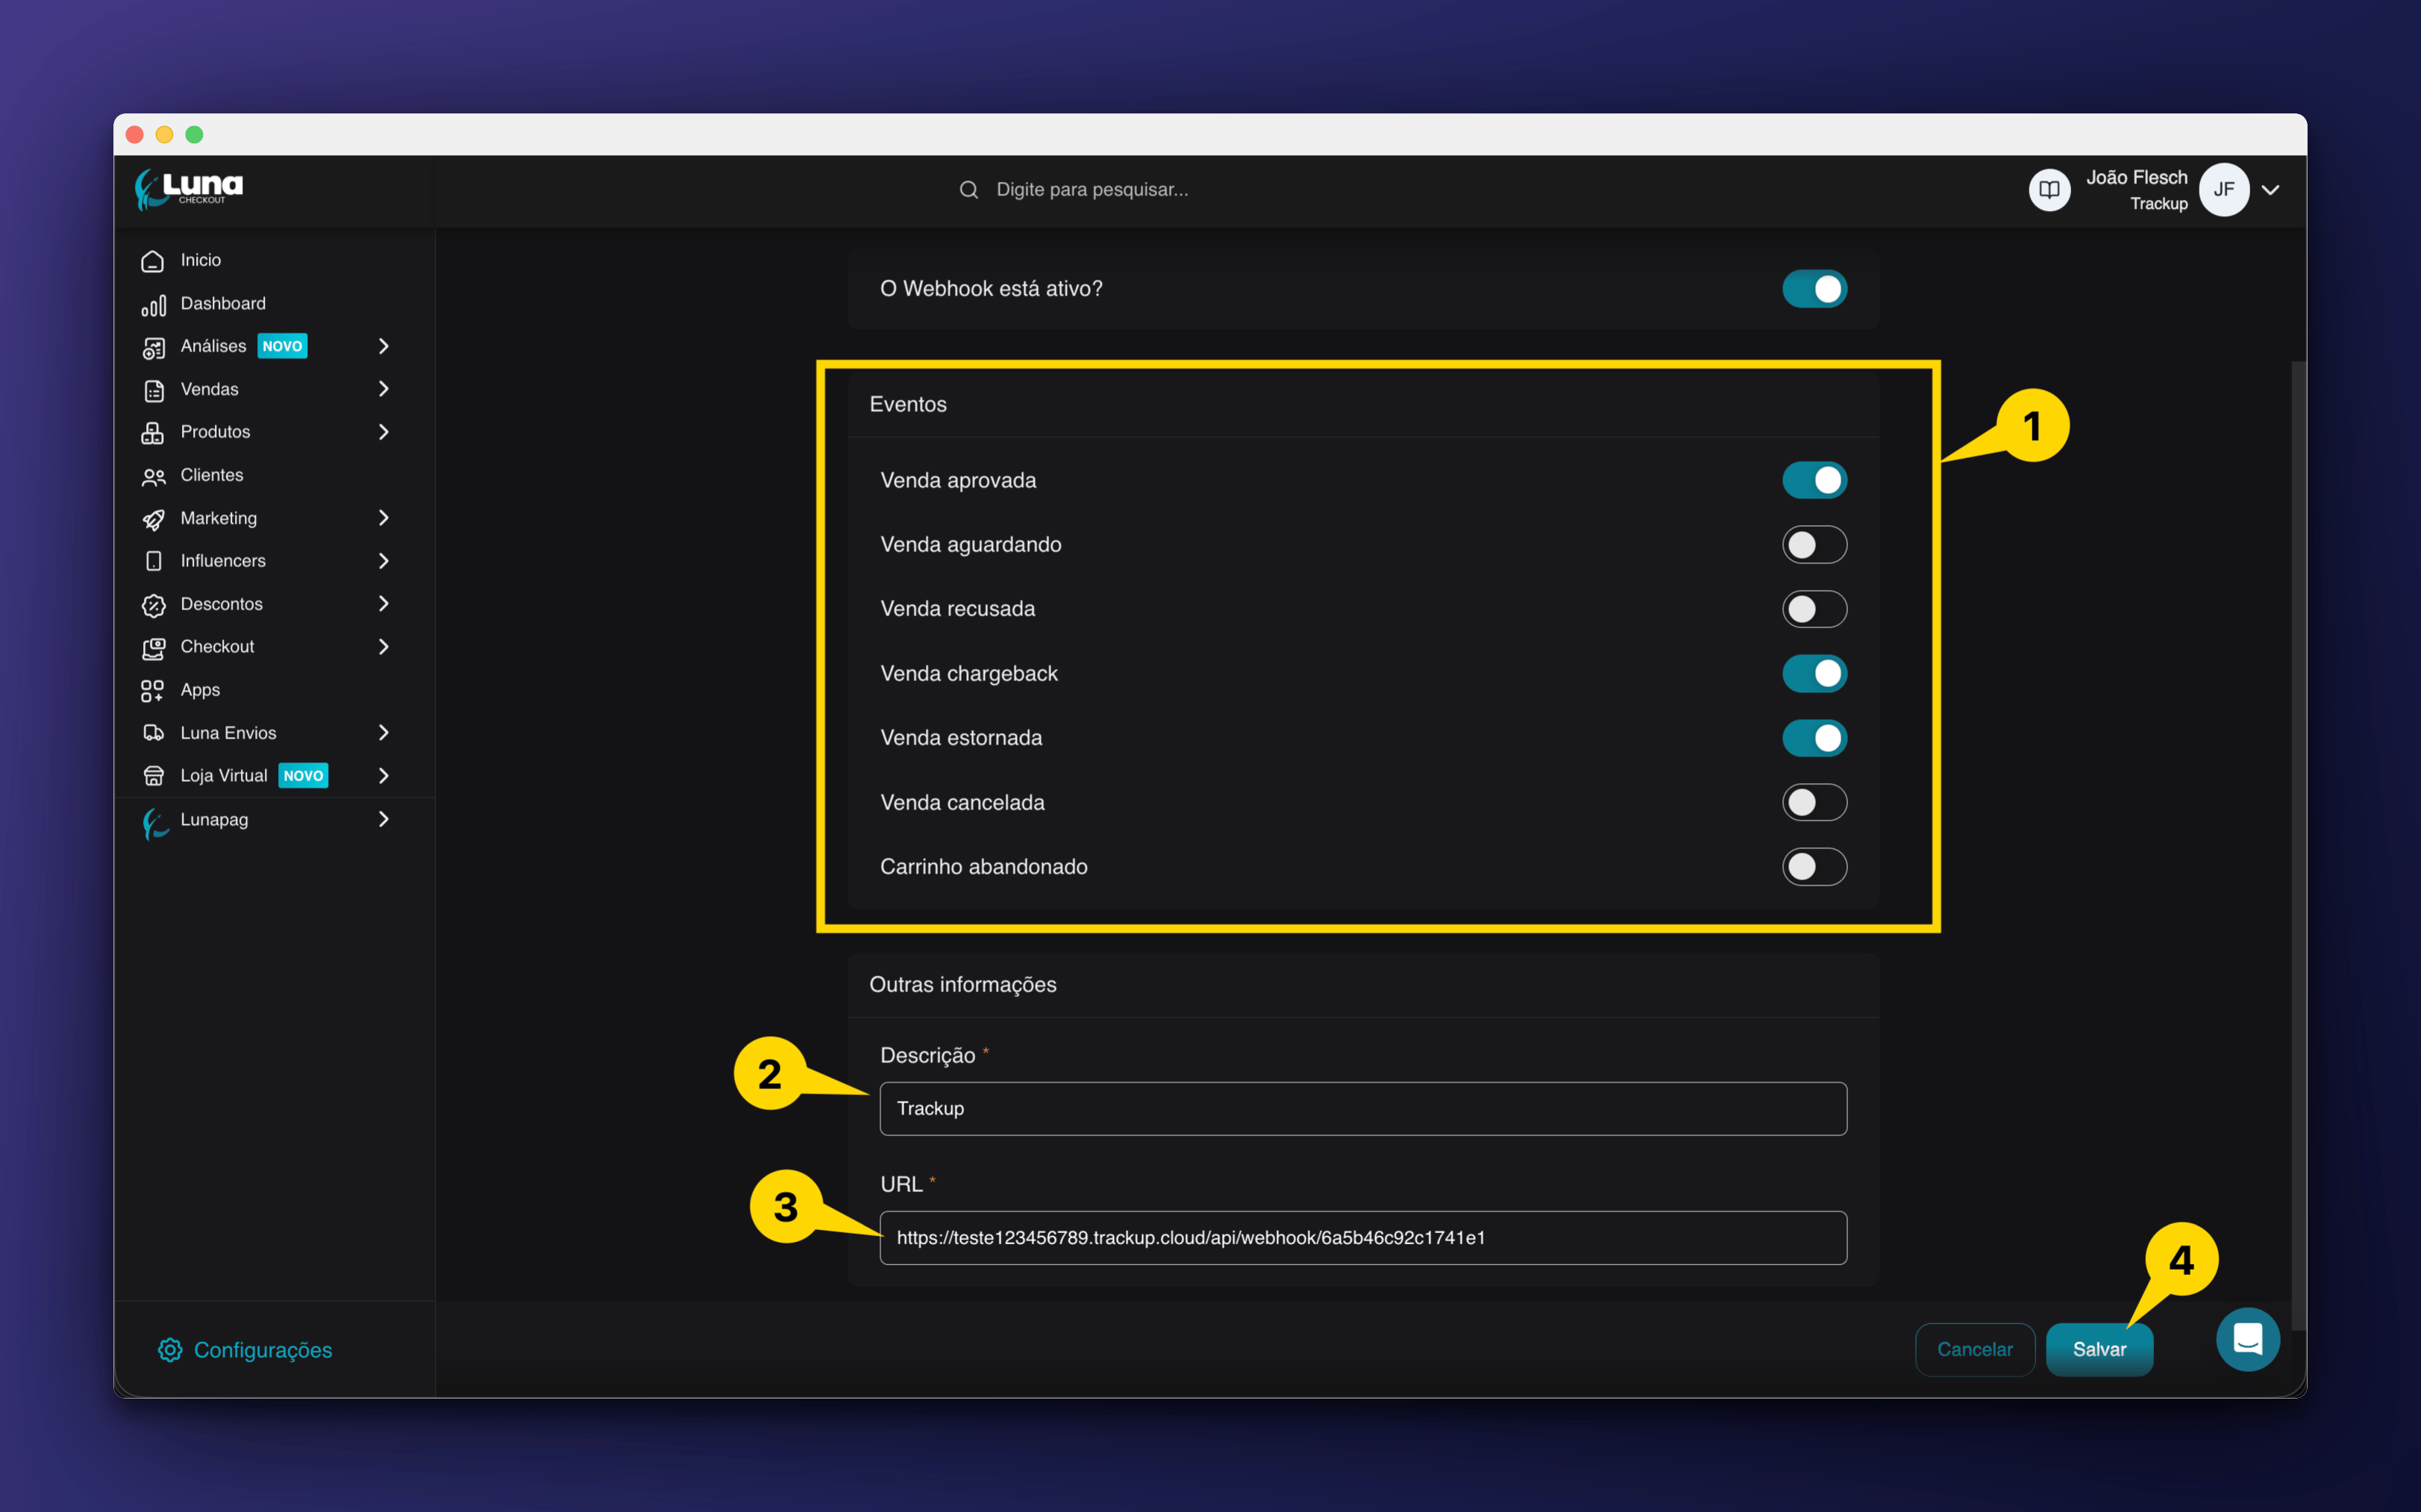
Task: Open the documentation book icon
Action: 2049,190
